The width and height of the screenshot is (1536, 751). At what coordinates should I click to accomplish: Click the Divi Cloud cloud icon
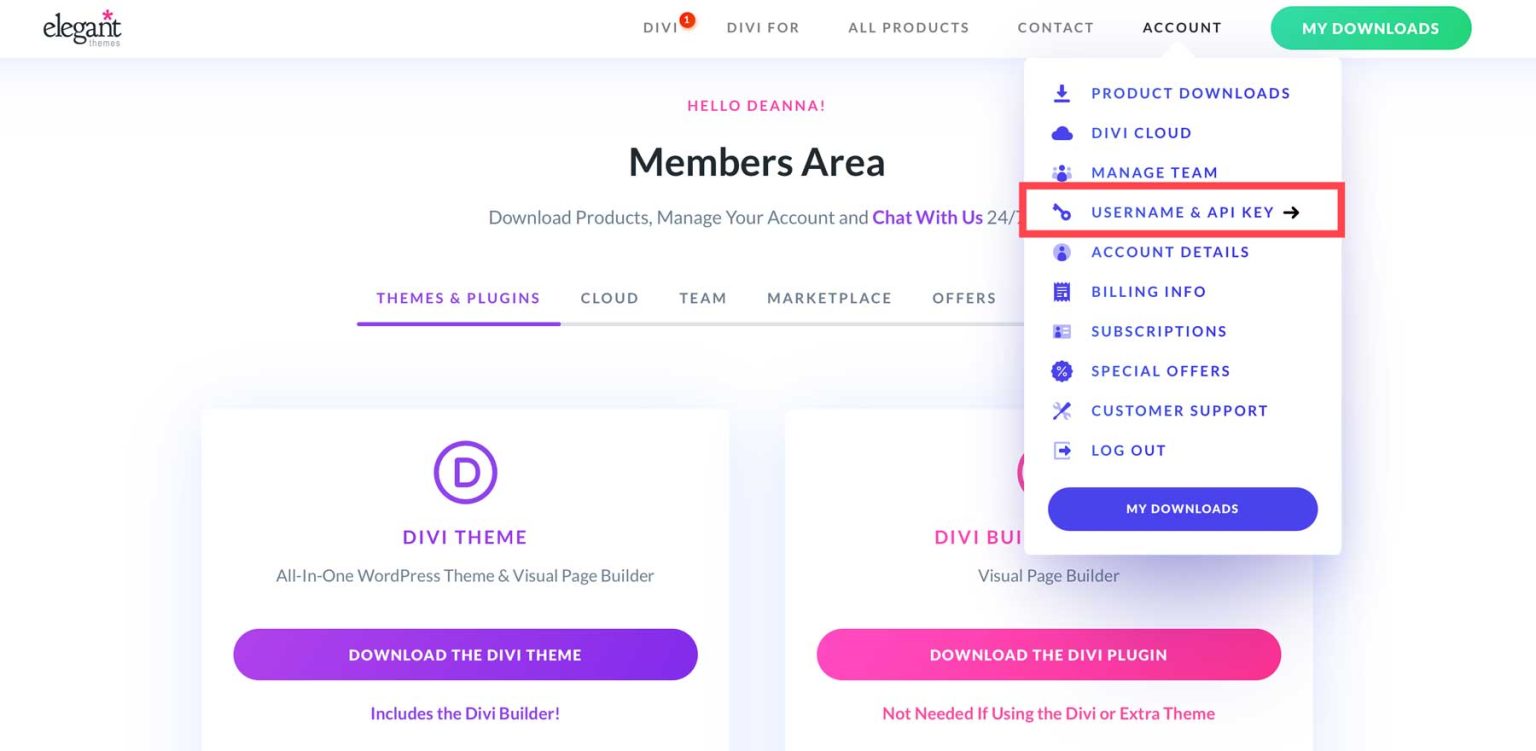[x=1060, y=133]
